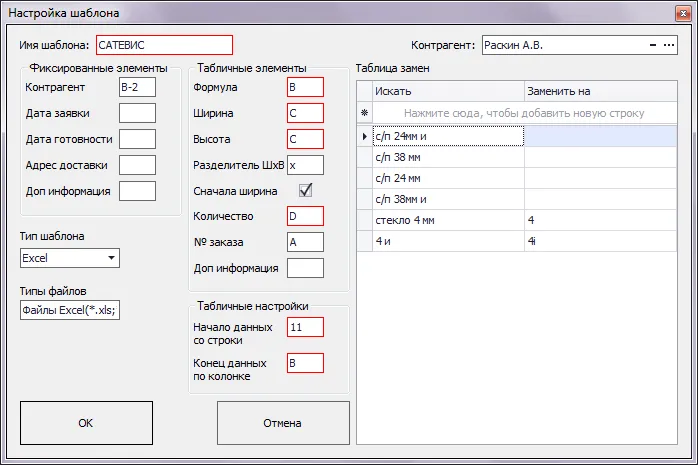Select the 4 и search cell
Image resolution: width=698 pixels, height=465 pixels.
point(448,241)
